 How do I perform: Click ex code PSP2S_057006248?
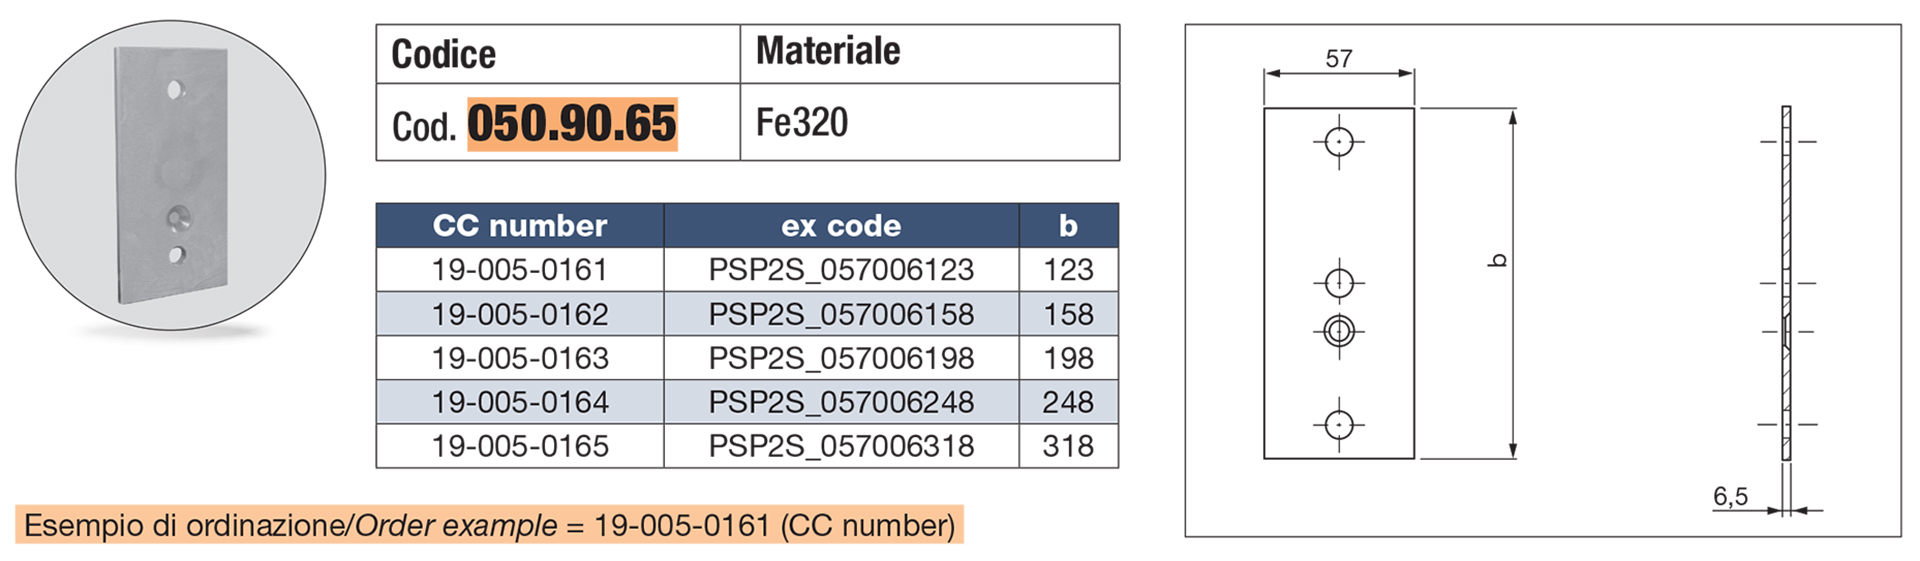(841, 402)
